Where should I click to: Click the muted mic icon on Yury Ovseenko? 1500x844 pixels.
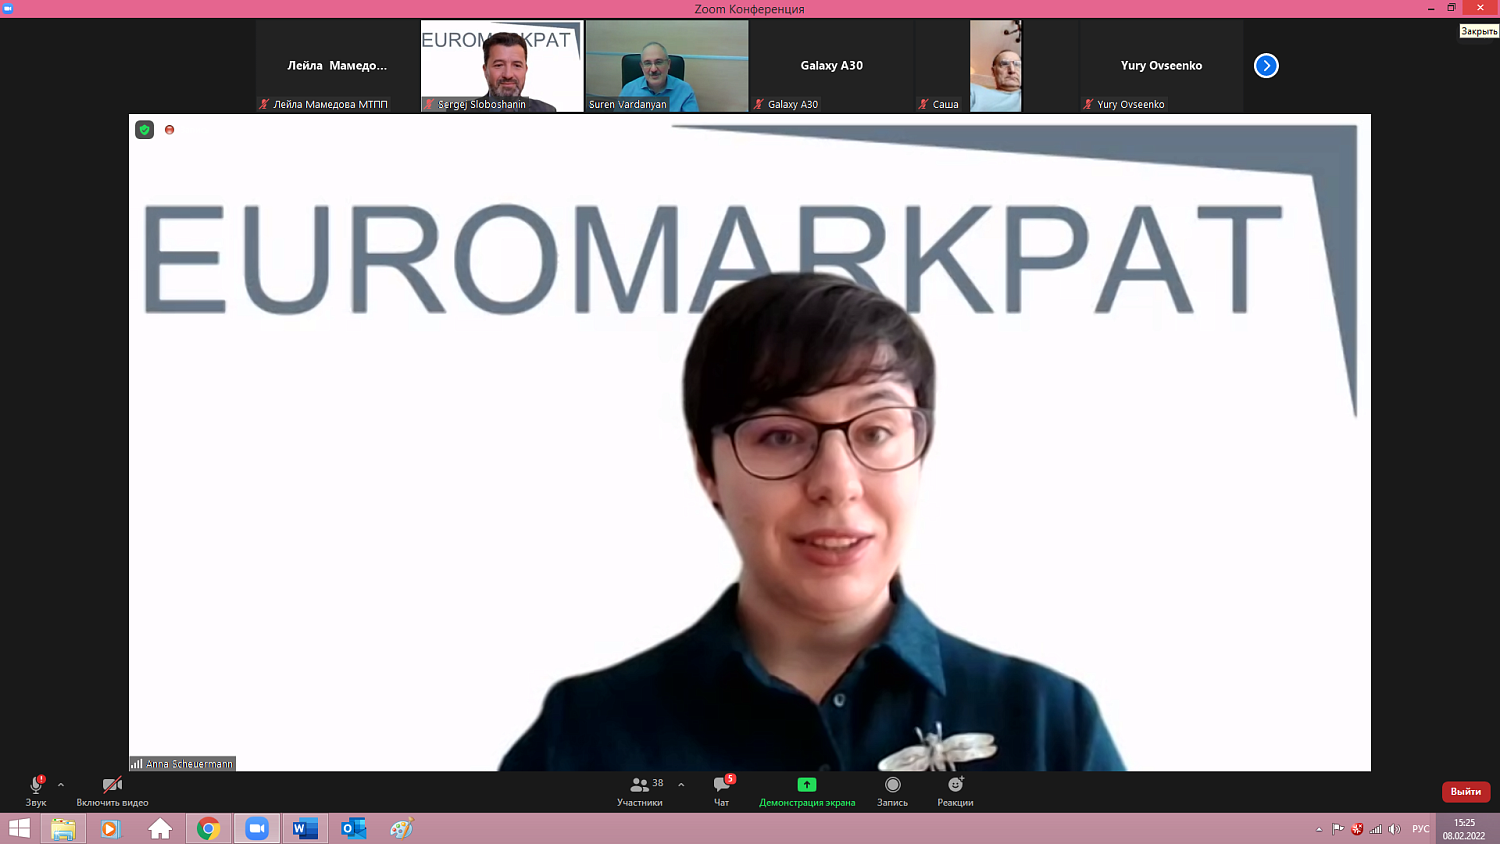point(1088,104)
